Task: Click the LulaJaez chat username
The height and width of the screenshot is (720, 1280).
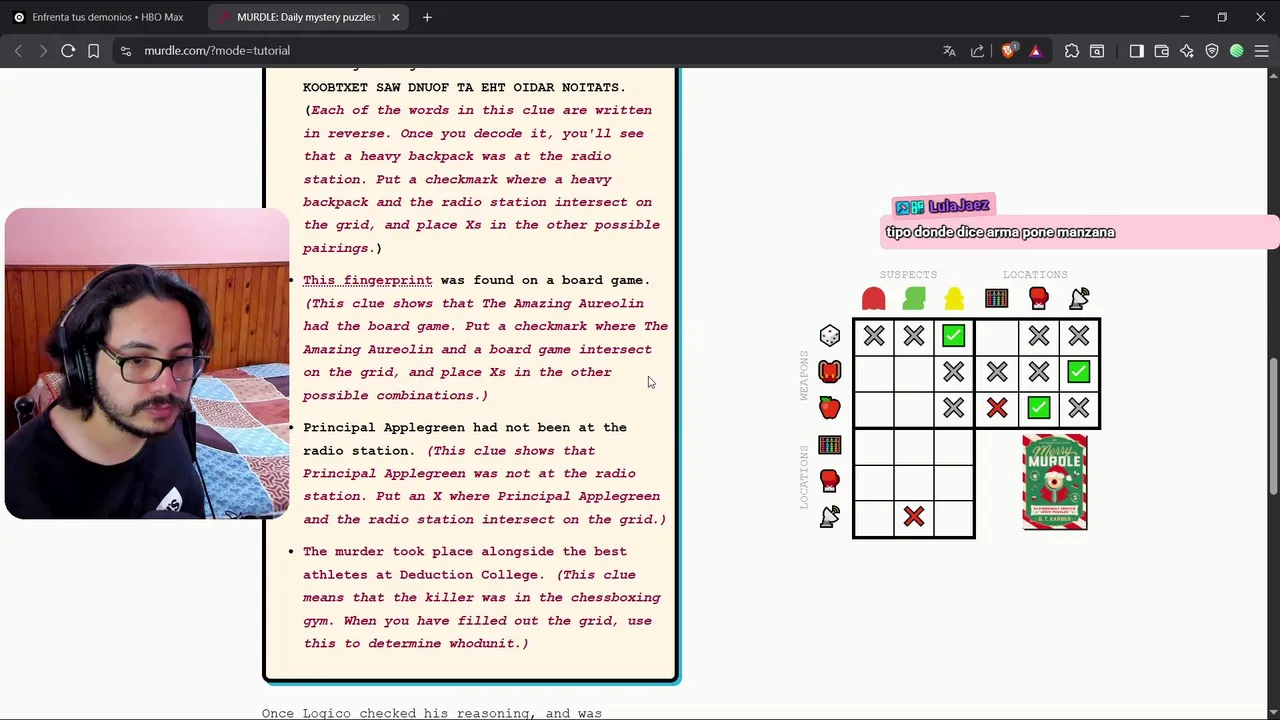Action: pyautogui.click(x=958, y=206)
